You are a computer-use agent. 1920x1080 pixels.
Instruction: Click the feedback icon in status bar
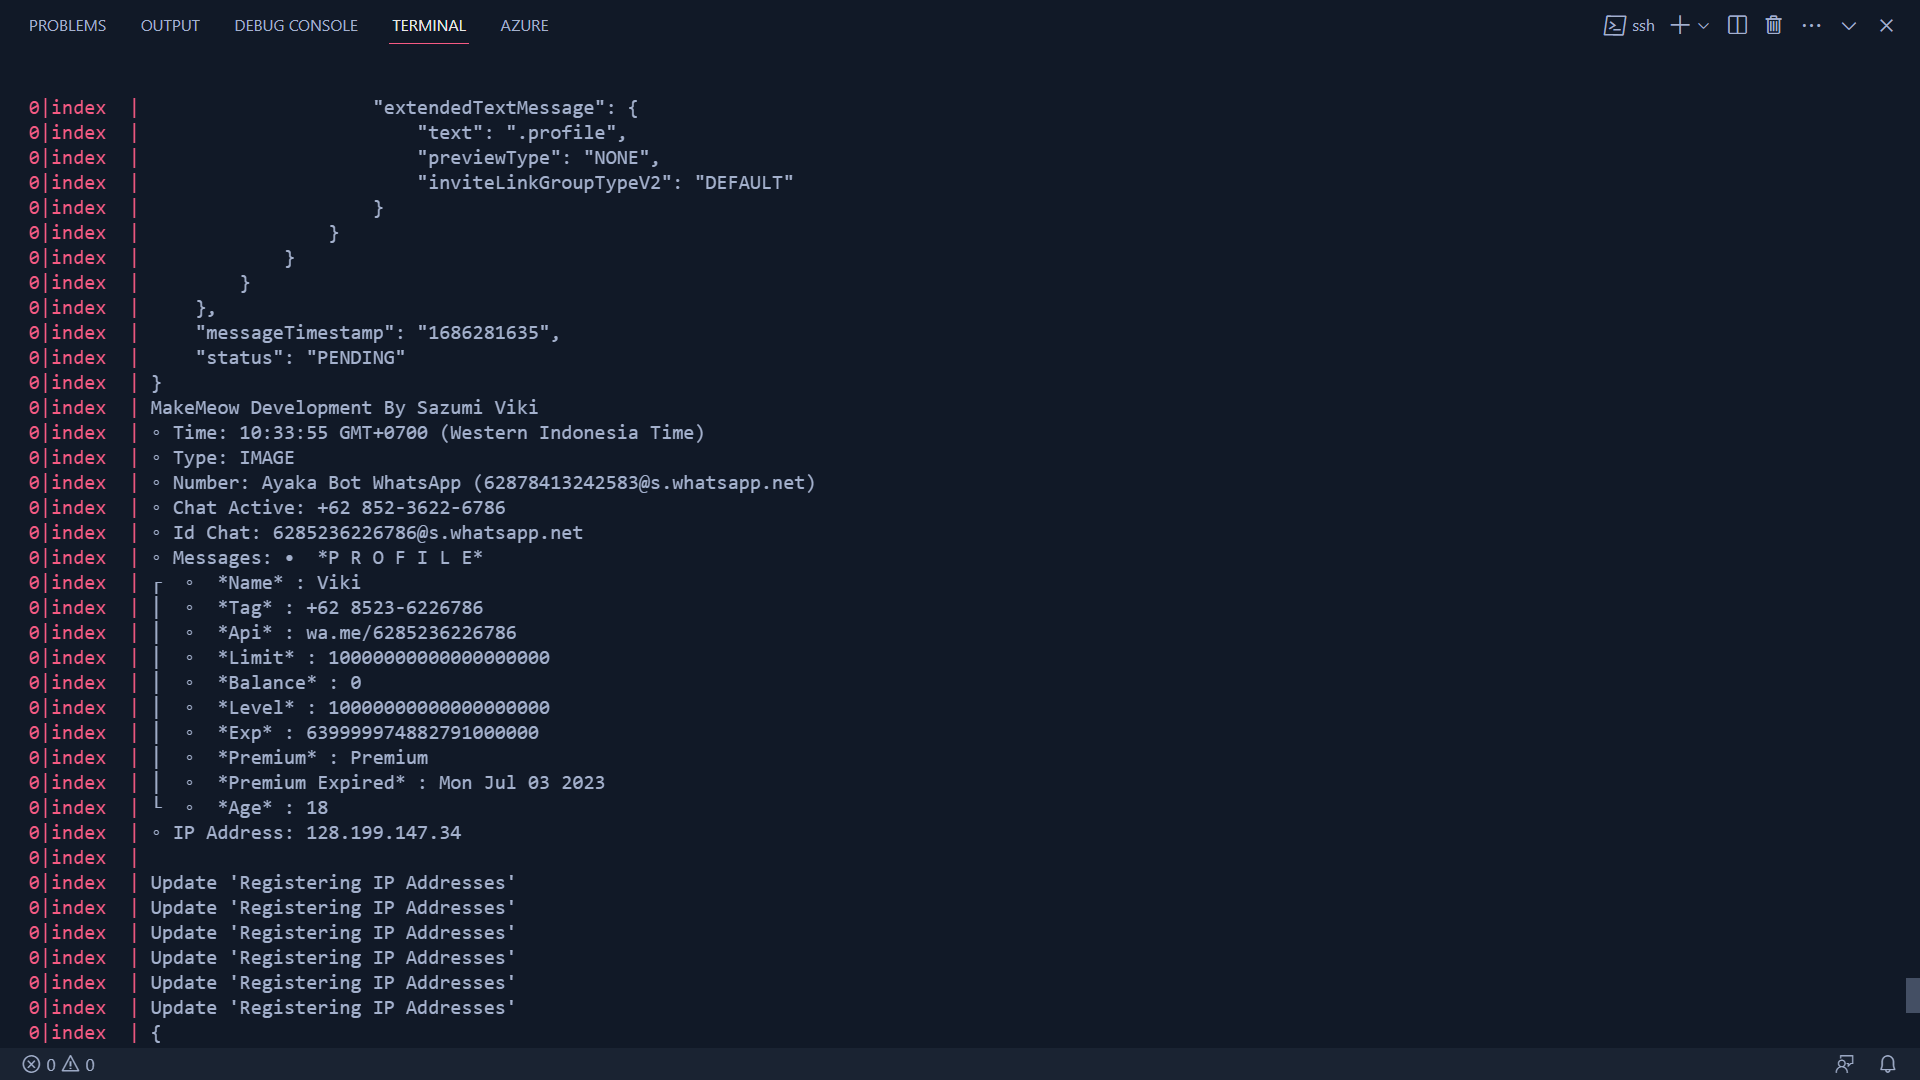pos(1845,1065)
